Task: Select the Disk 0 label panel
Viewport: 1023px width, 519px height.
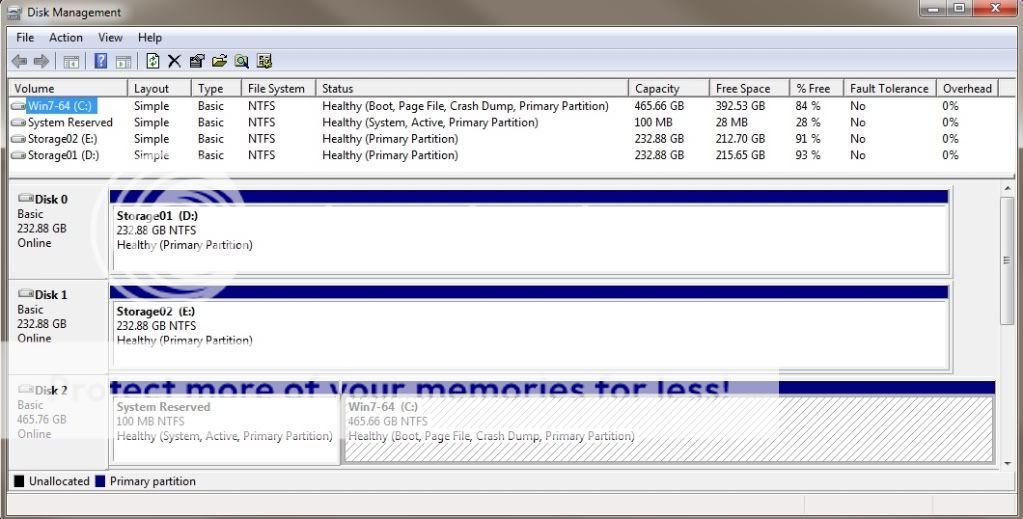Action: (58, 232)
